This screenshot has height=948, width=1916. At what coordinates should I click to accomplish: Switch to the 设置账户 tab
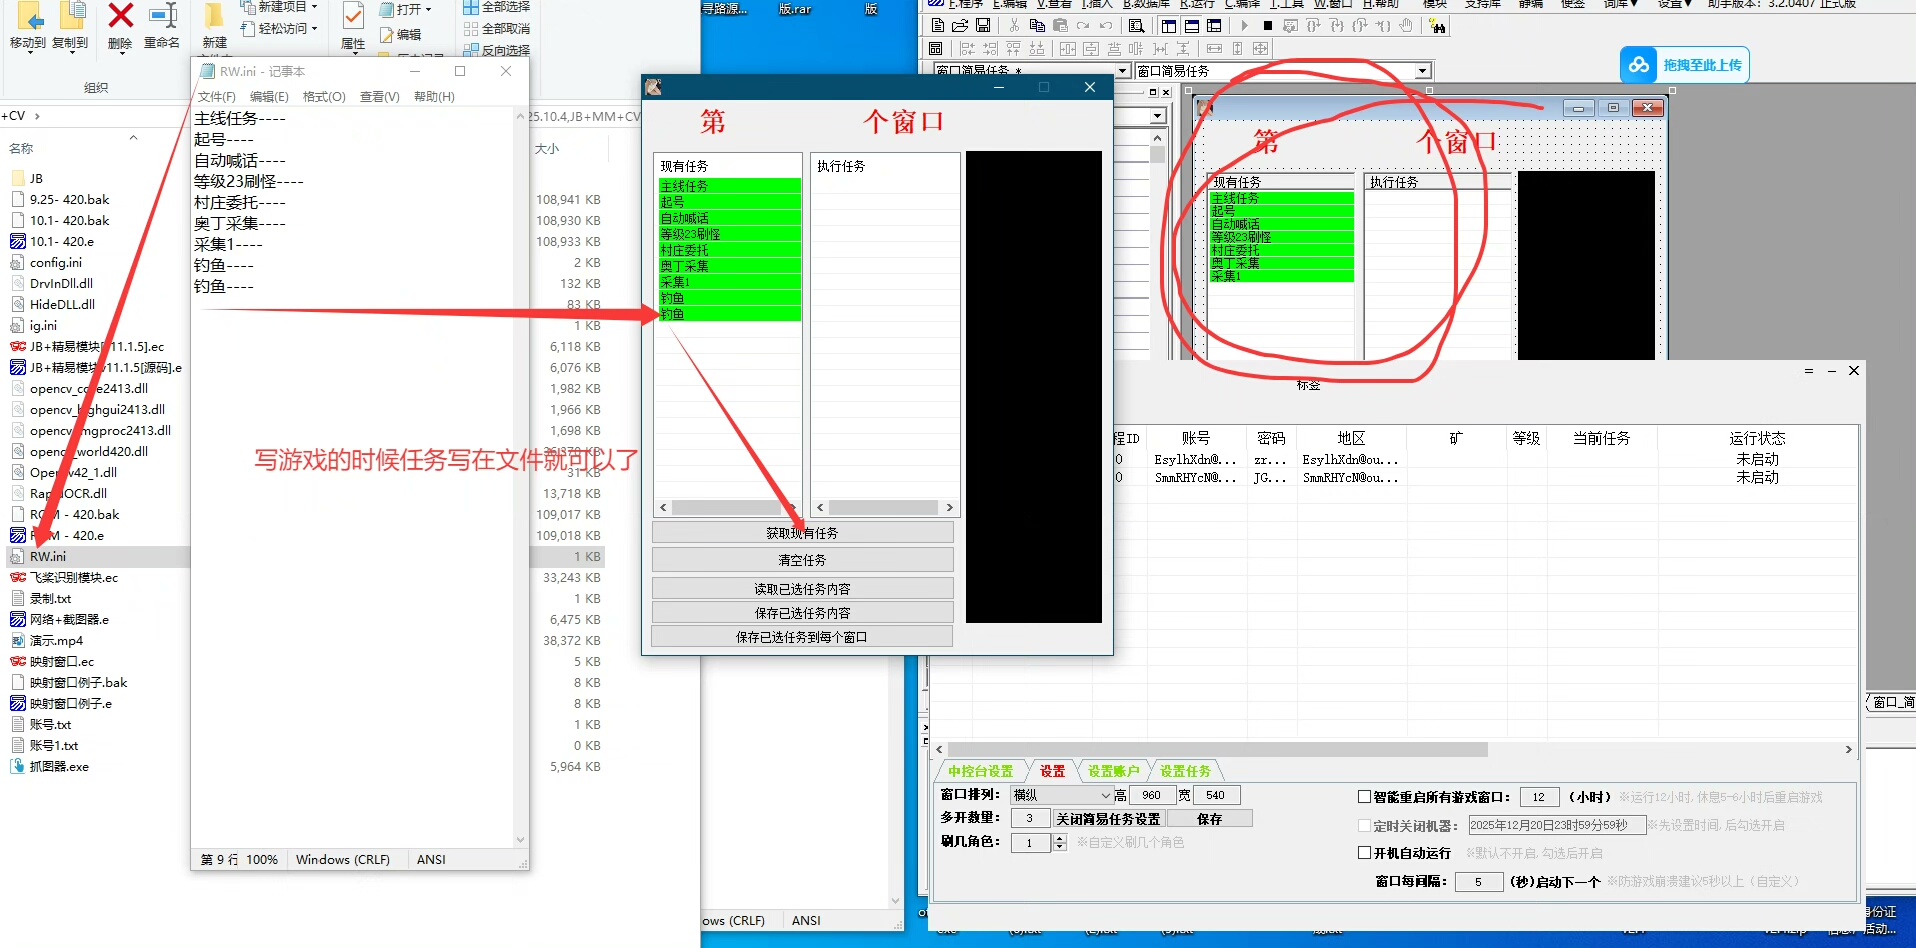(x=1112, y=771)
